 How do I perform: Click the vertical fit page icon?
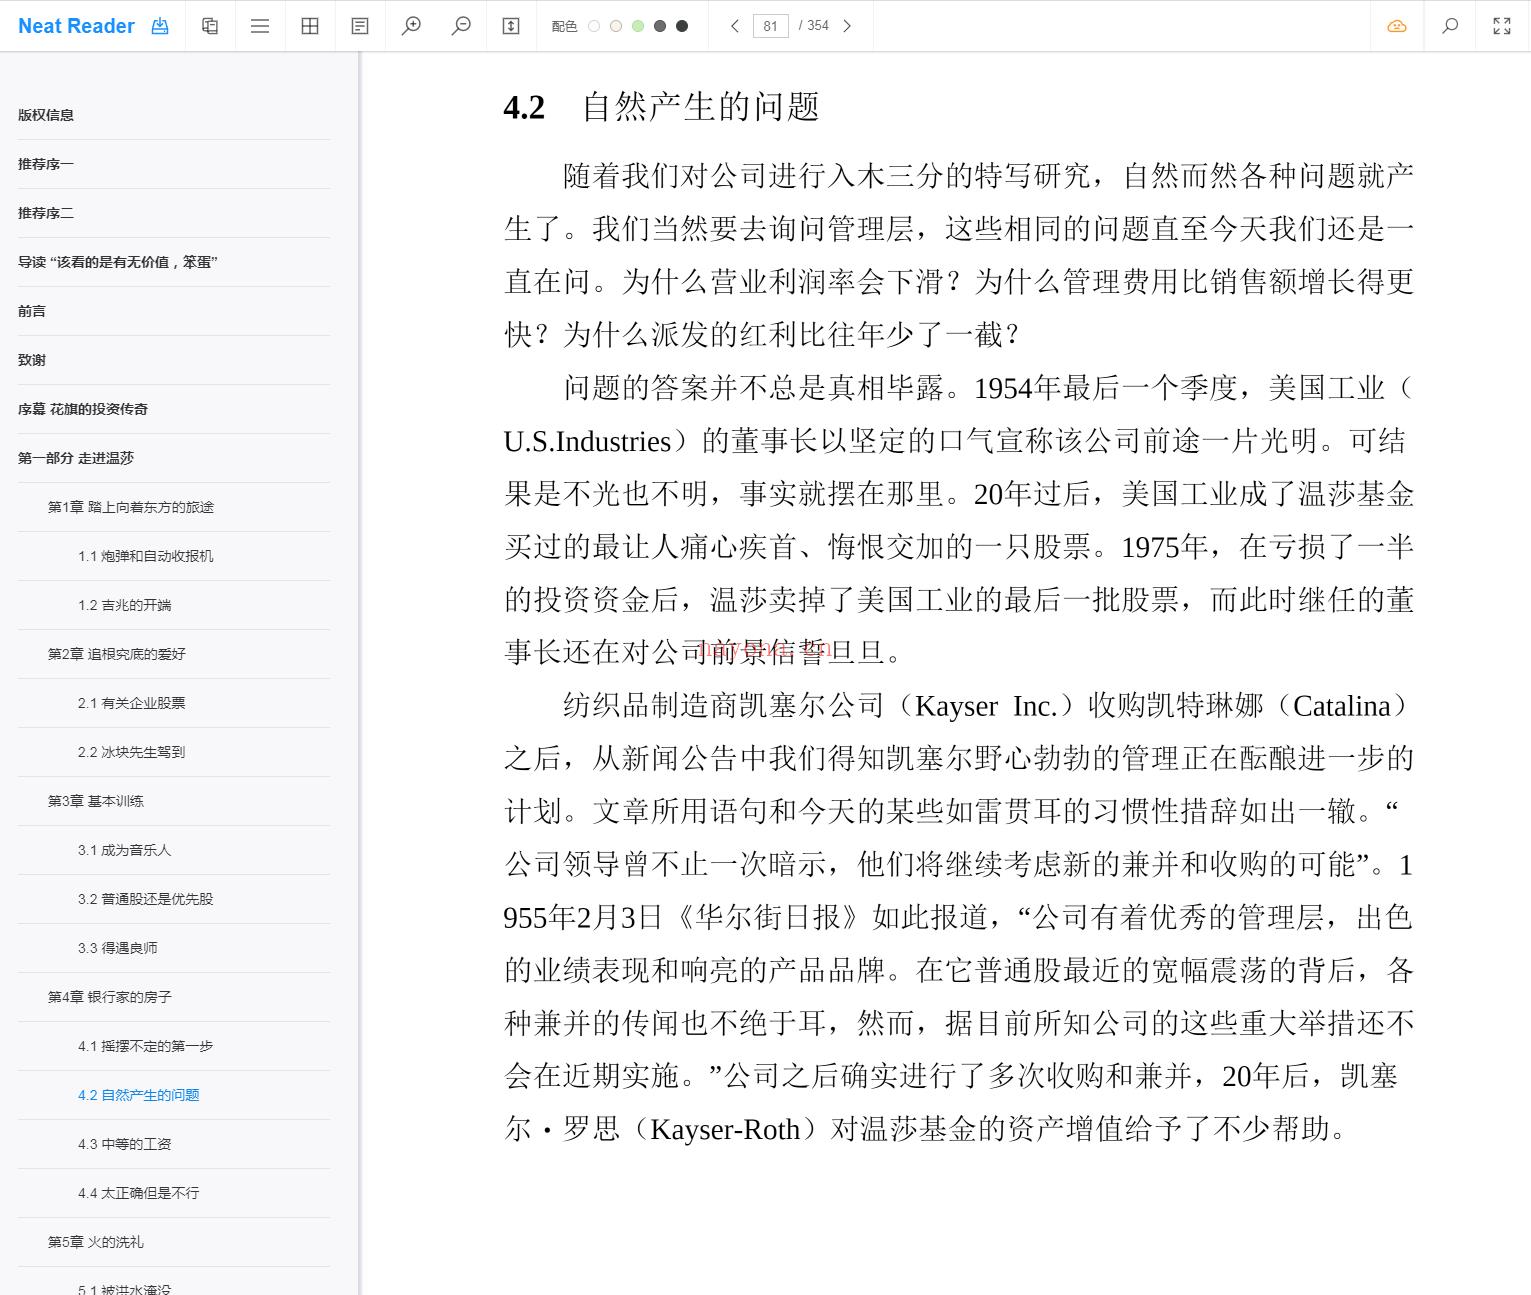coord(511,26)
